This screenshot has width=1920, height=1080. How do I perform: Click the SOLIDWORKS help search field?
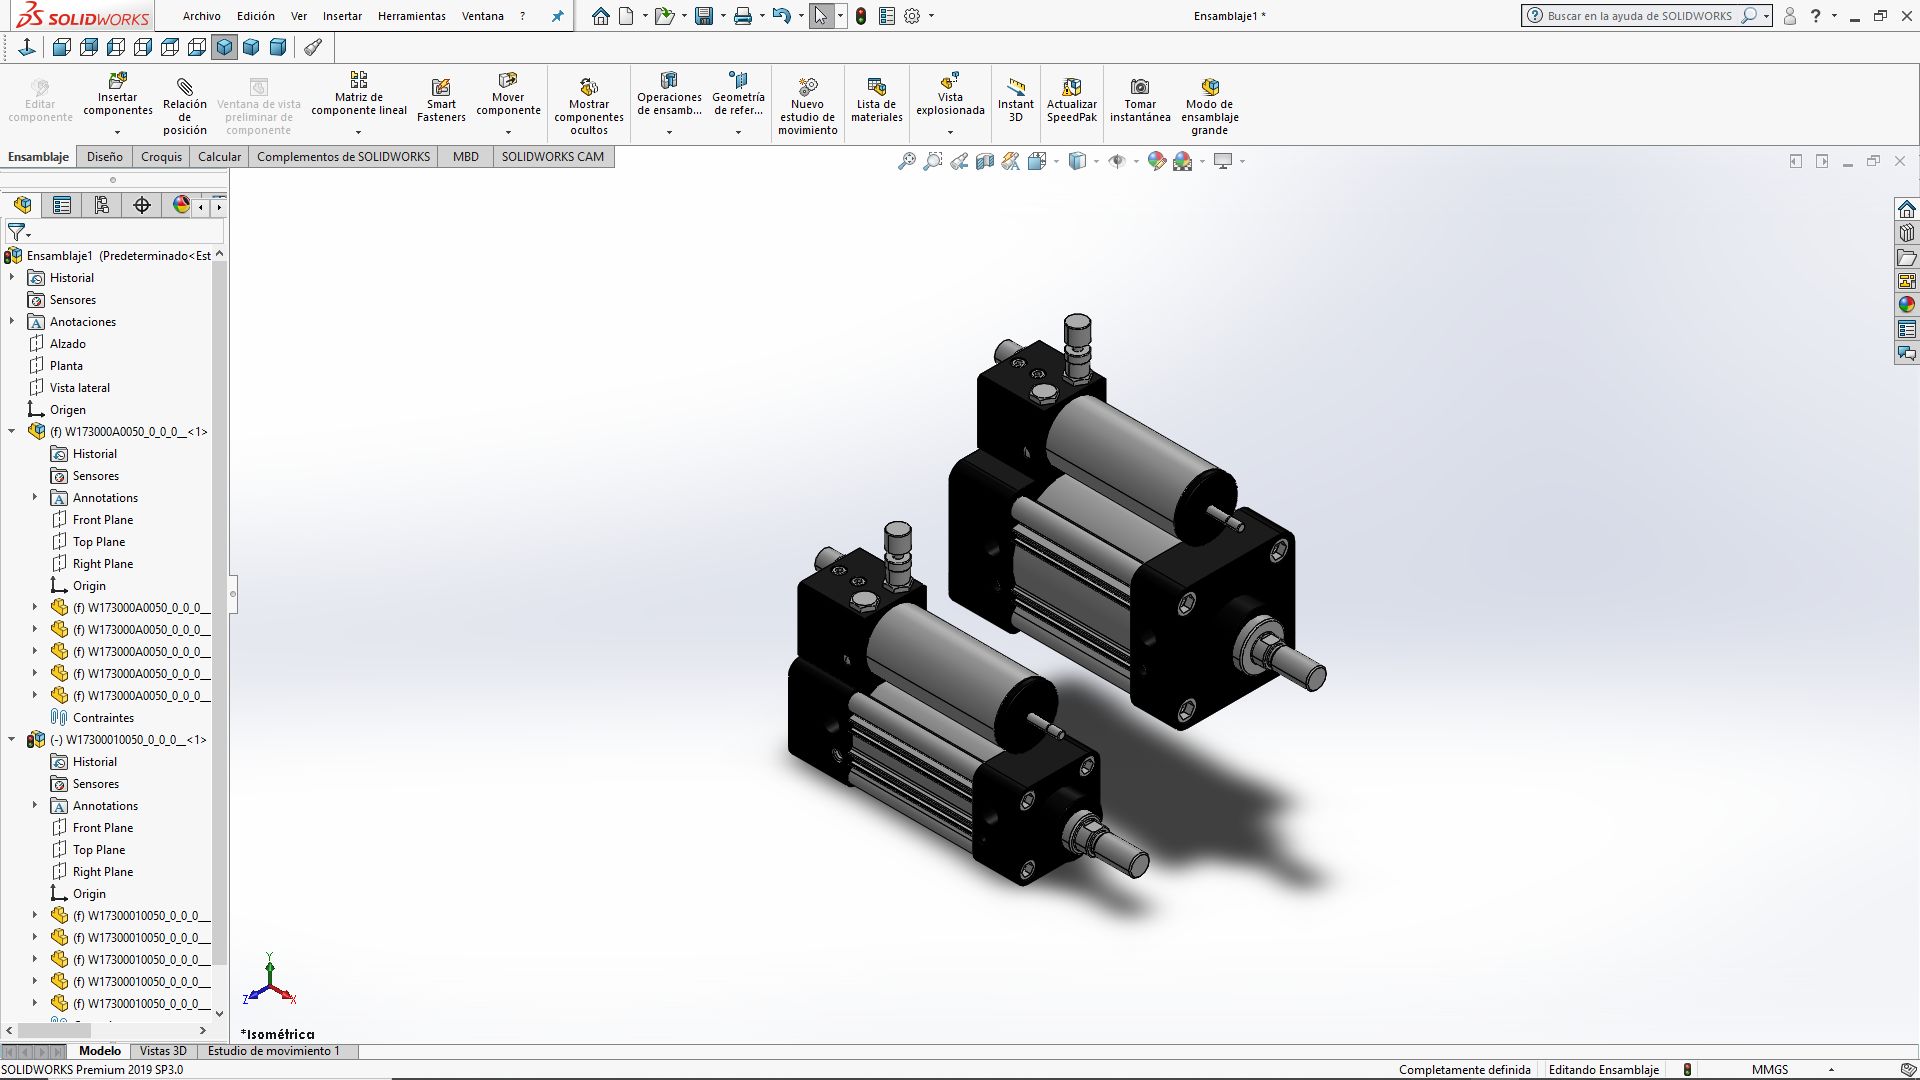1640,16
